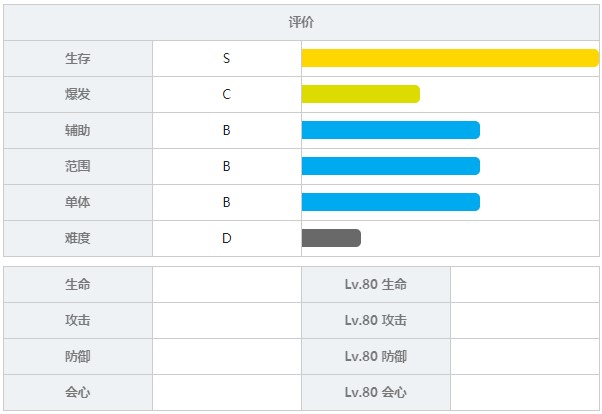Click the 评价 table header
Screen dimensions: 602x414
tap(301, 22)
